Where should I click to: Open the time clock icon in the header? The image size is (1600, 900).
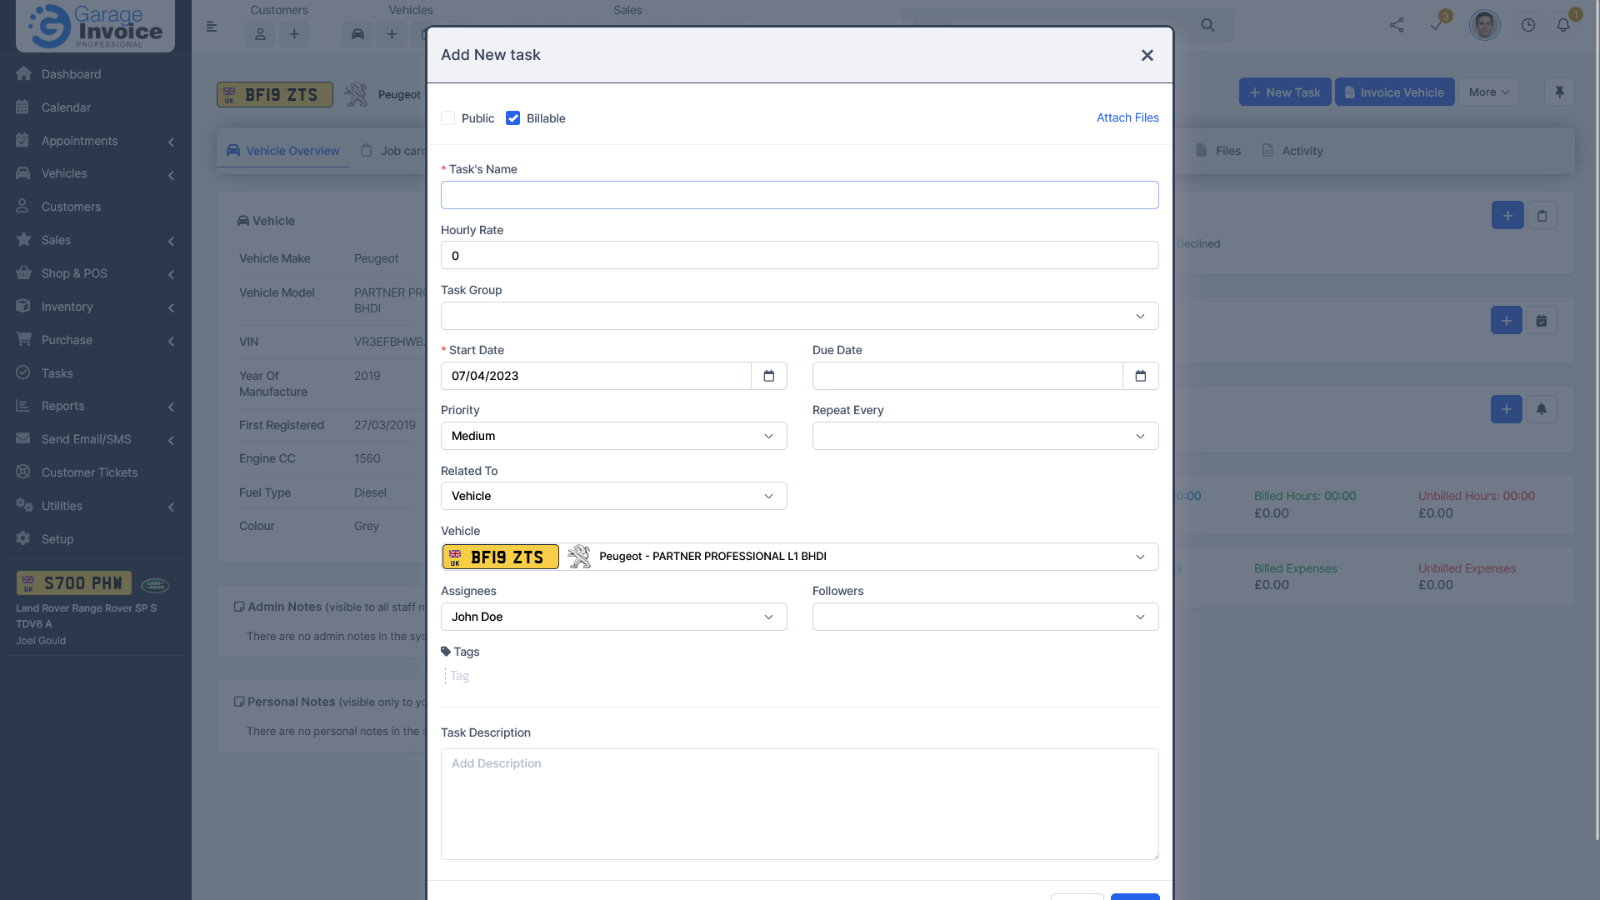point(1528,24)
